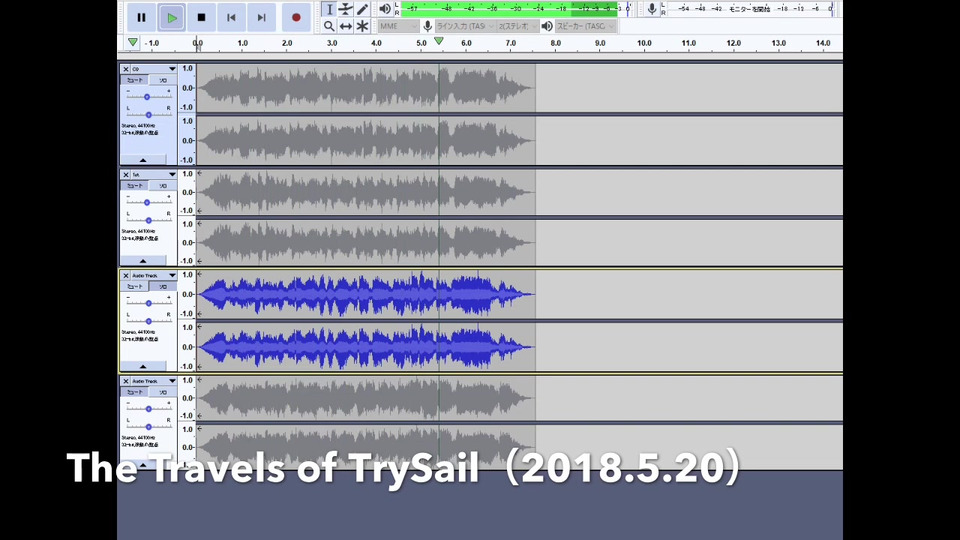Click the green pinned play head triangle at ruler start
This screenshot has width=960, height=540.
pos(133,42)
